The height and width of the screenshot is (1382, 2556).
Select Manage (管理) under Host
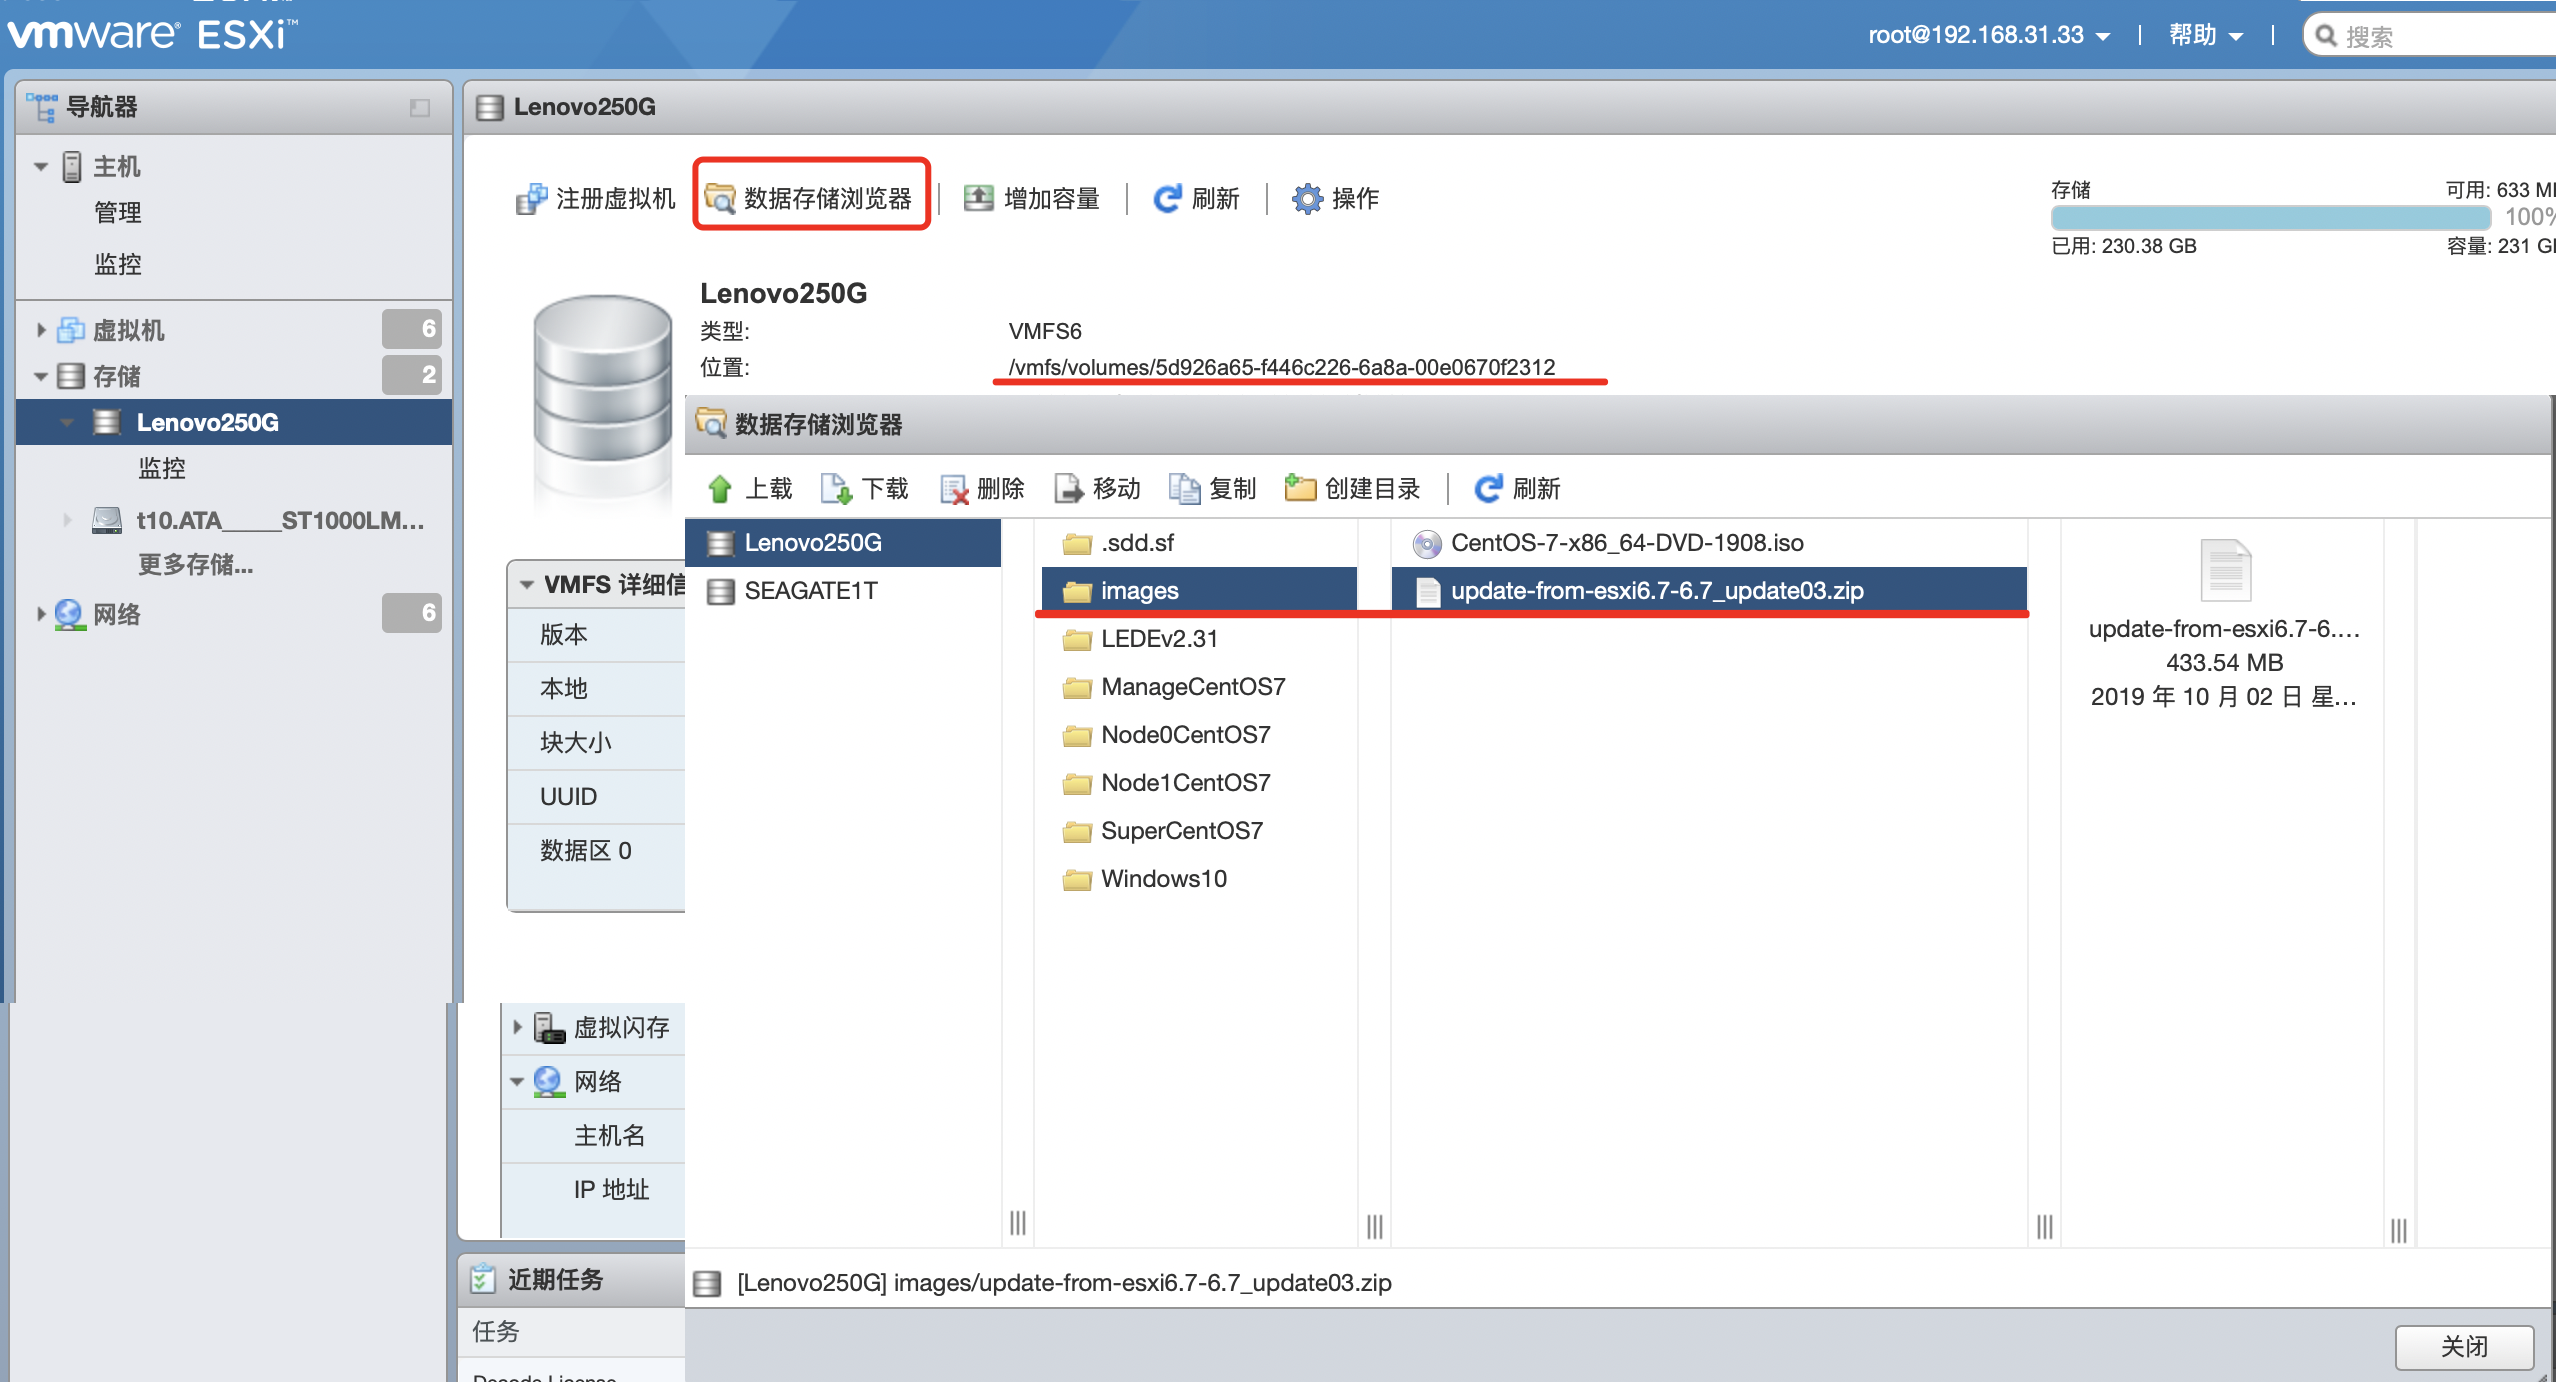(x=118, y=212)
